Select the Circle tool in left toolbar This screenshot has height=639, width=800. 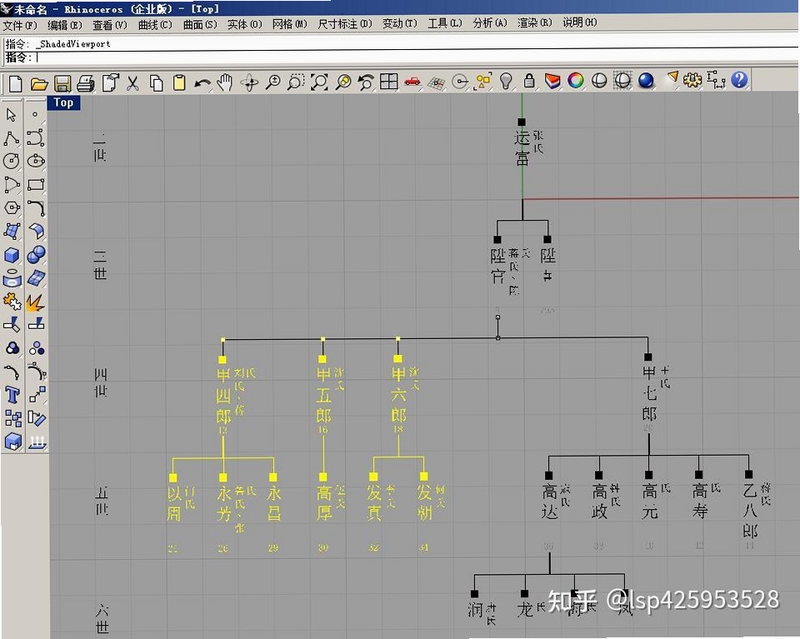[x=11, y=161]
